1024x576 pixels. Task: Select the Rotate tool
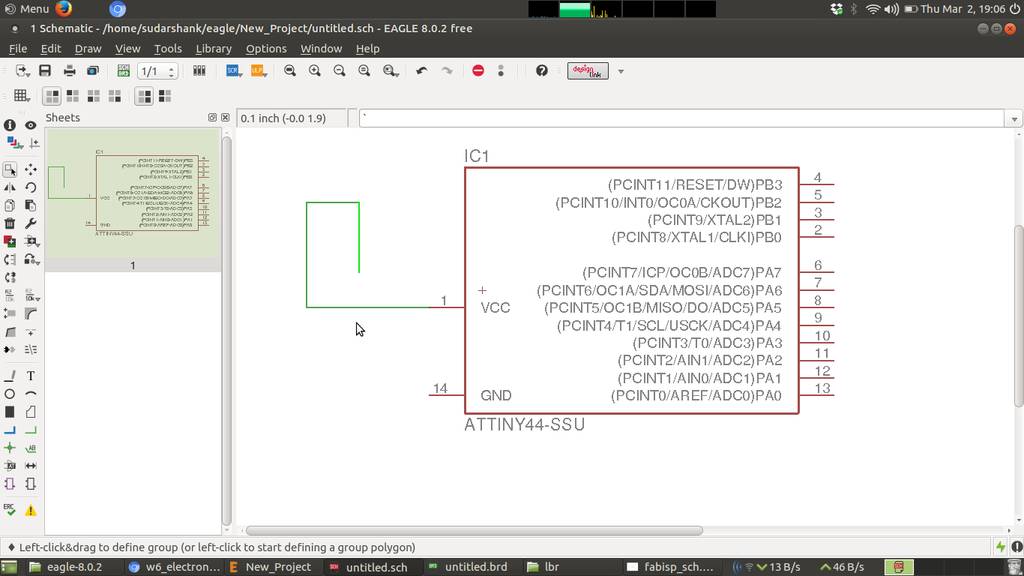click(31, 187)
